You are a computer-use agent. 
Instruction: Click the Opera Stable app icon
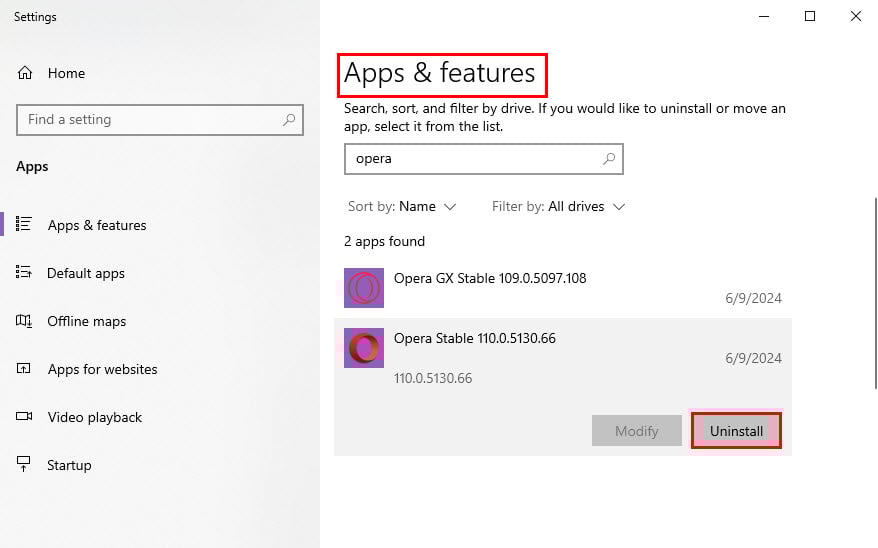[x=364, y=348]
